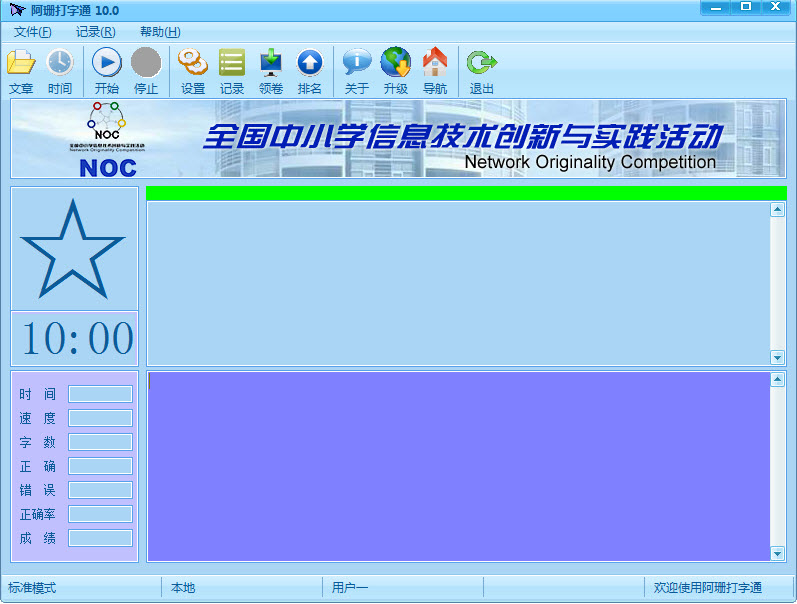Click the article display text area
The height and width of the screenshot is (604, 797).
point(458,283)
